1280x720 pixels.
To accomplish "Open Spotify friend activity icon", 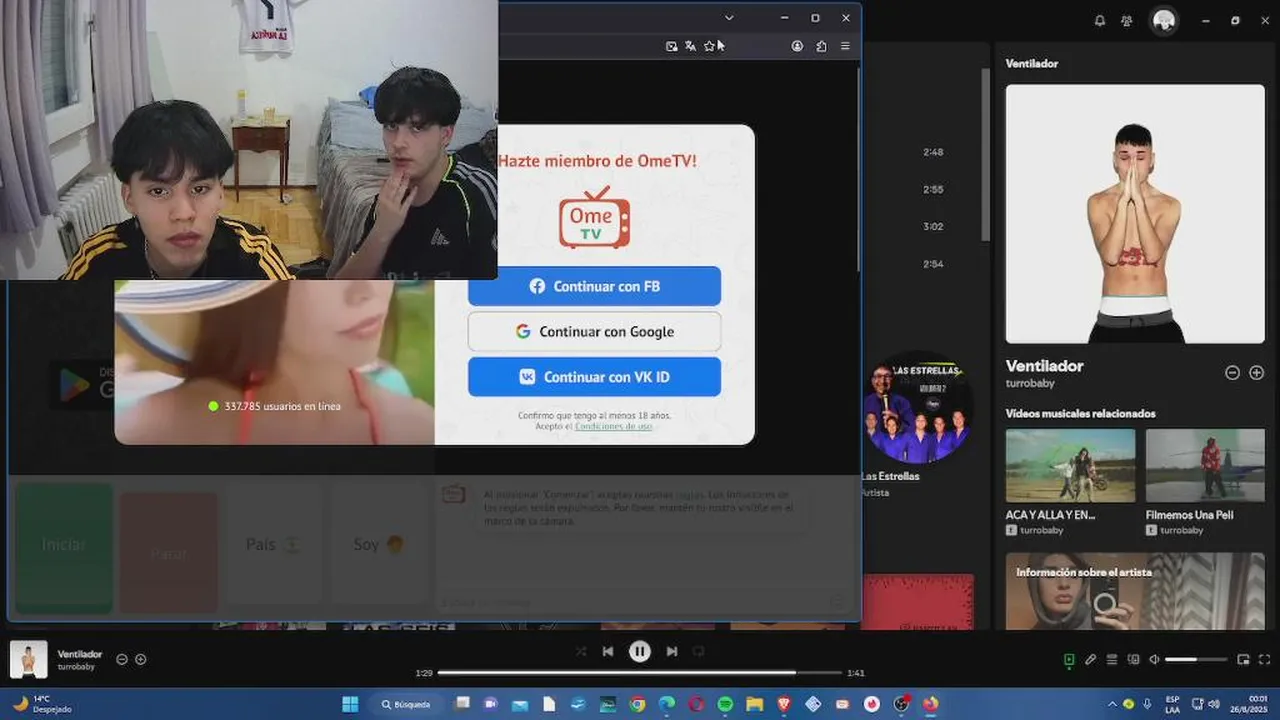I will point(1127,21).
